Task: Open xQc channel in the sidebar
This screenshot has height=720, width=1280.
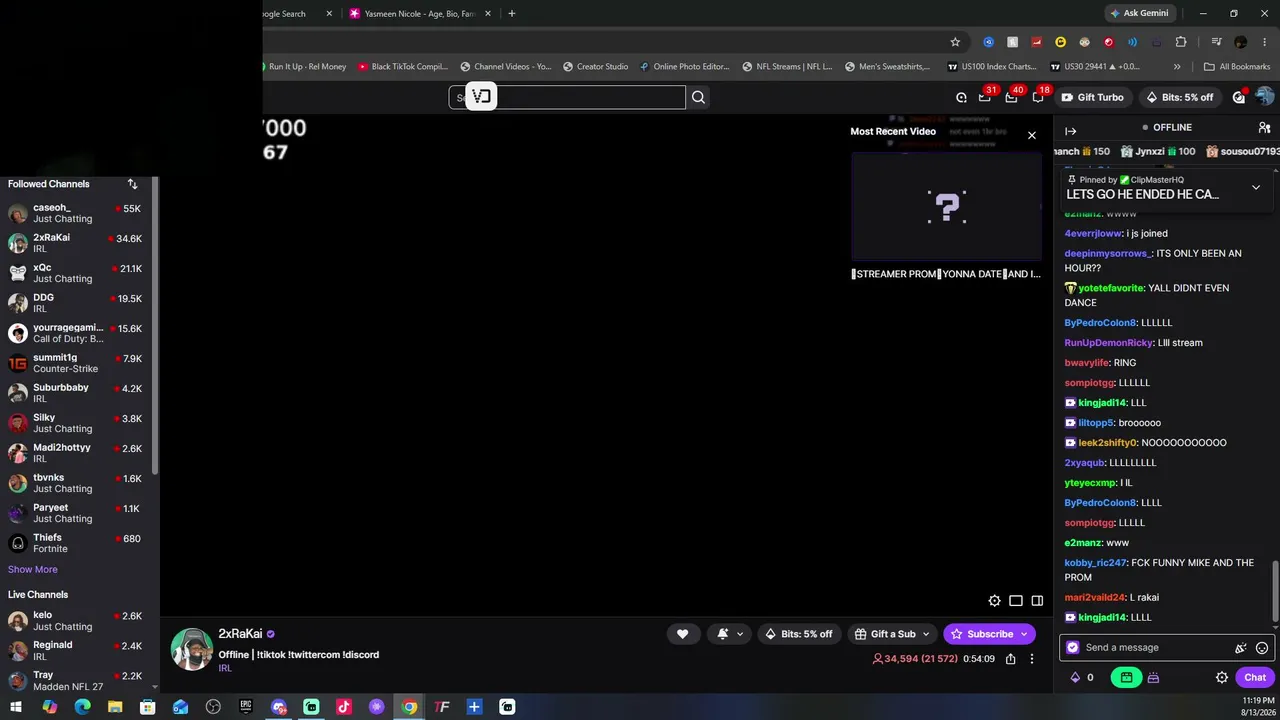Action: (77, 273)
